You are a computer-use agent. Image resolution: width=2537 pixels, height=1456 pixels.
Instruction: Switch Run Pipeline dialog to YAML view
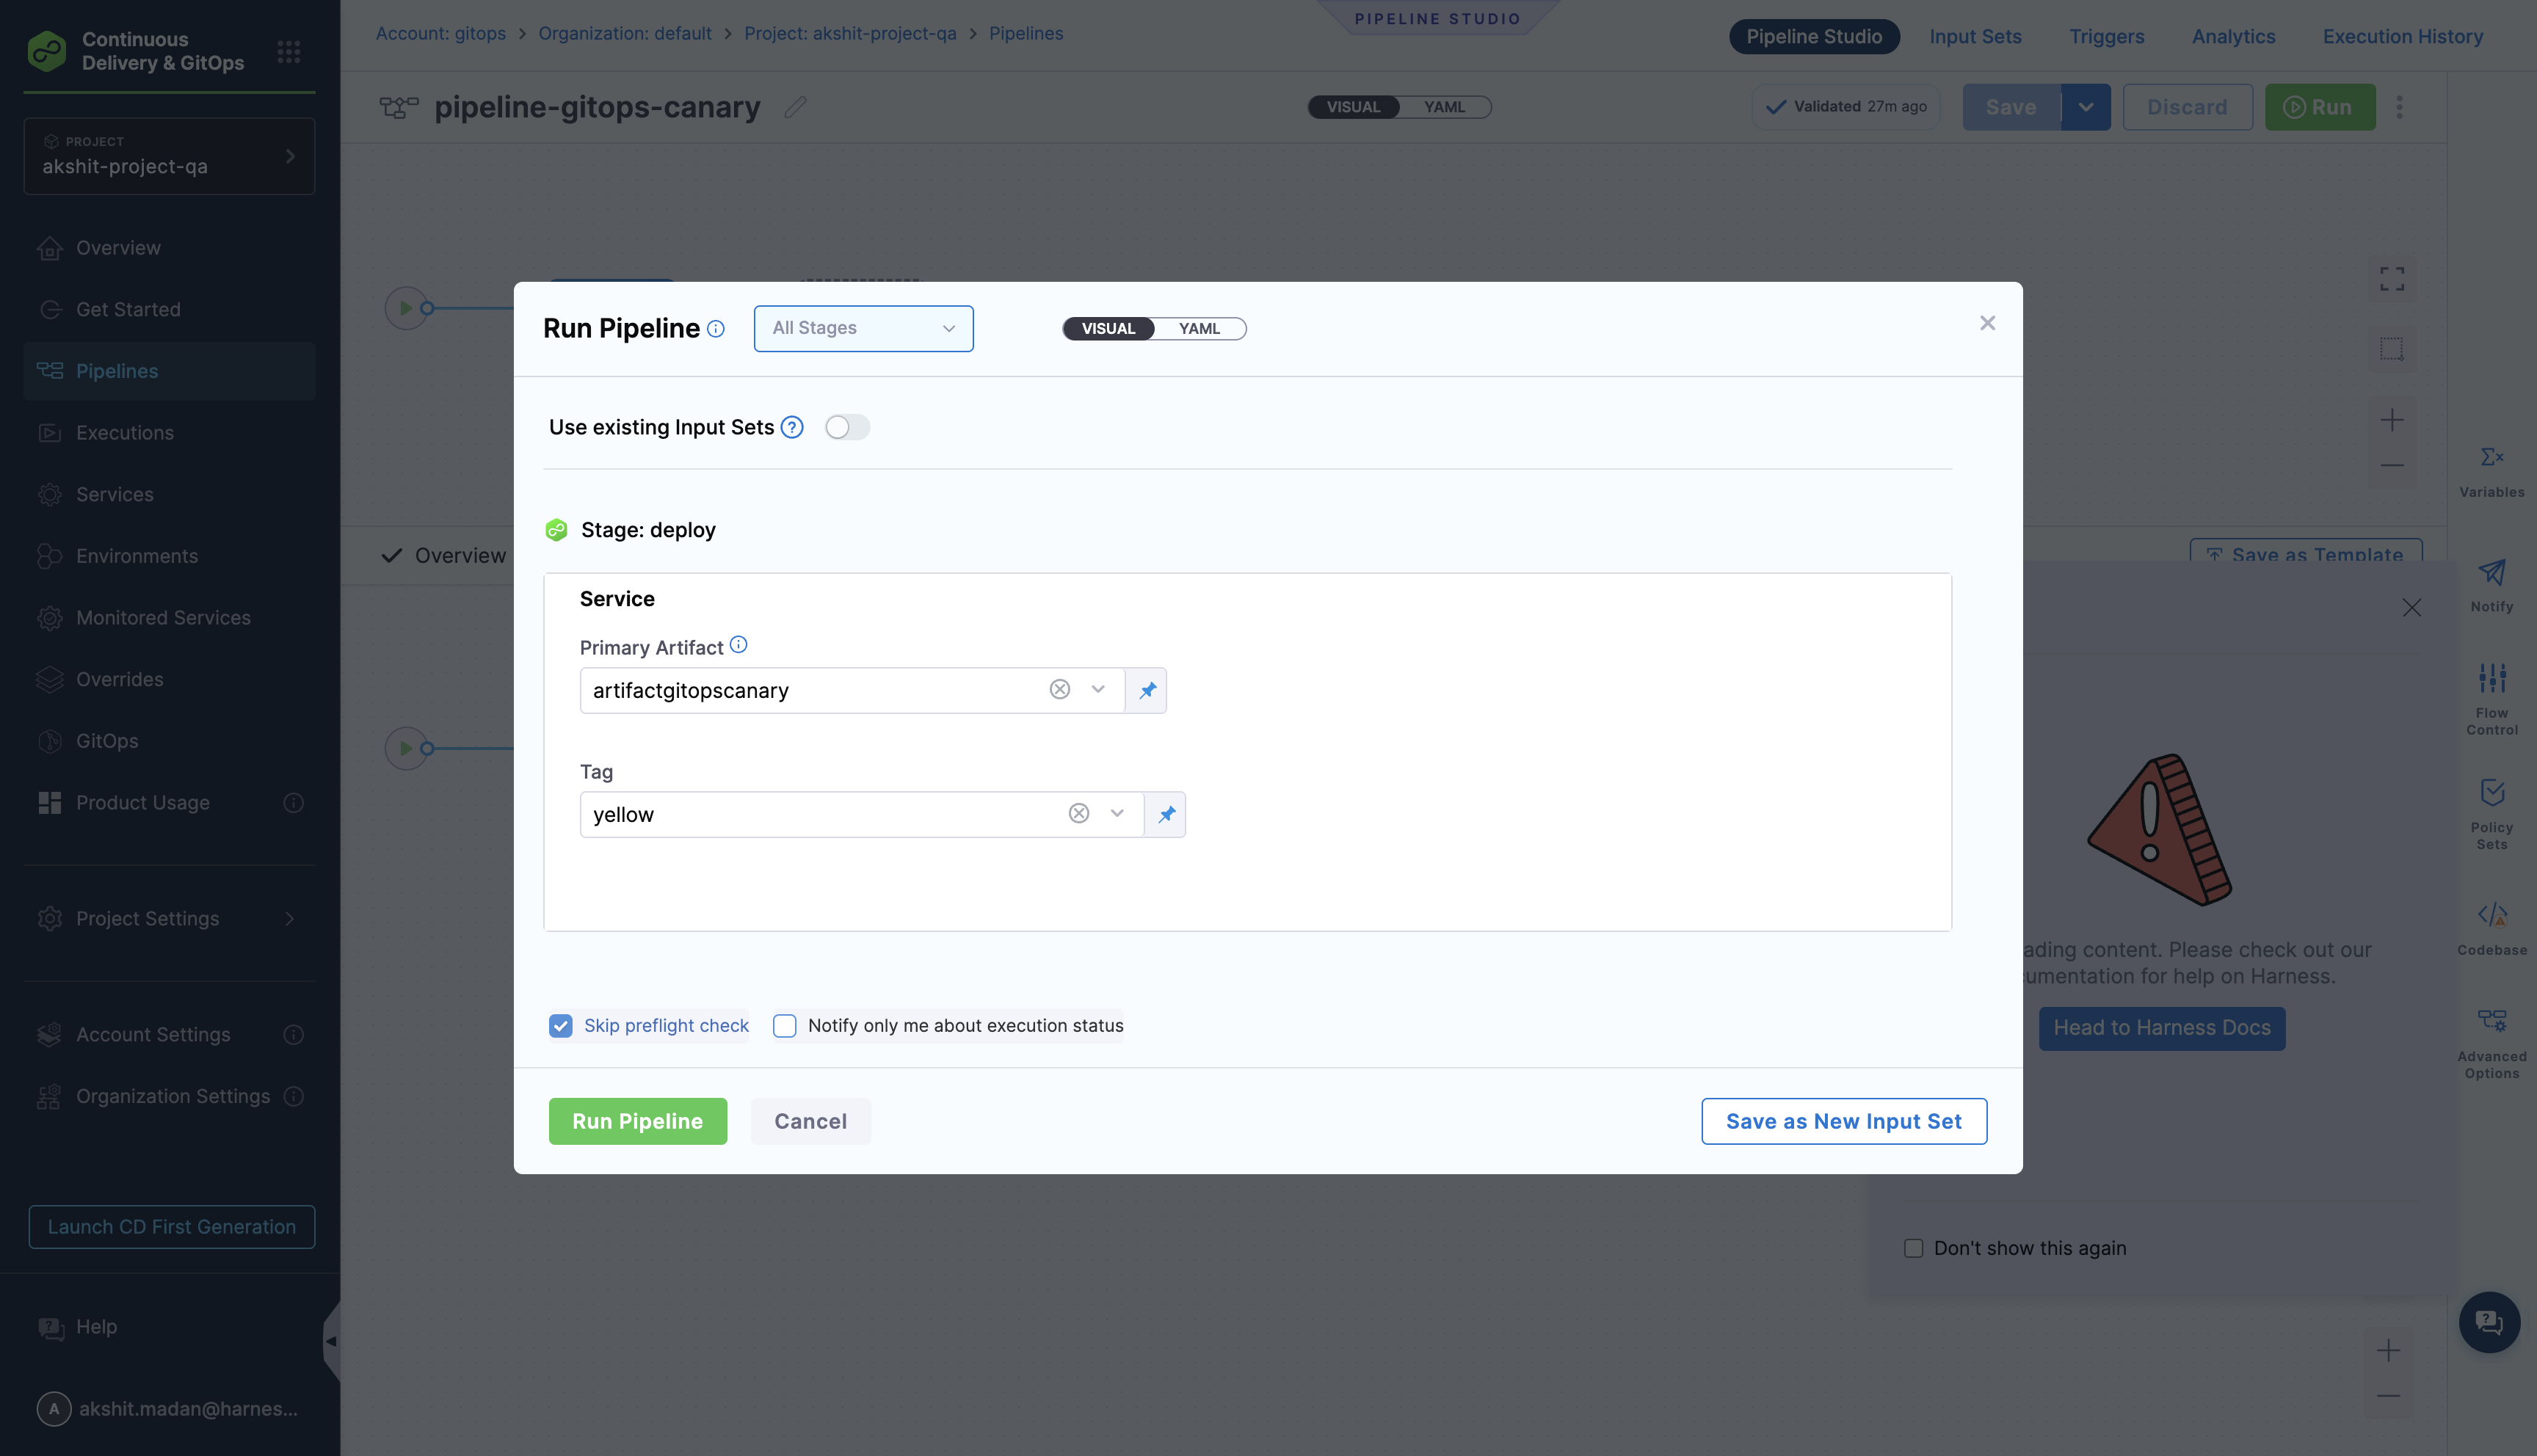click(1199, 328)
